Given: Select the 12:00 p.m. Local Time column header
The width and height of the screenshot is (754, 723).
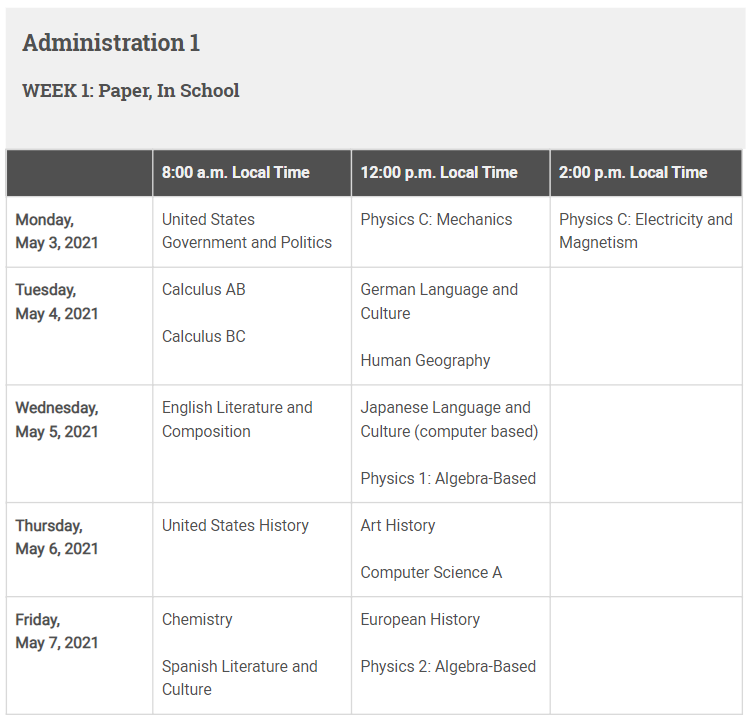Looking at the screenshot, I should click(439, 173).
